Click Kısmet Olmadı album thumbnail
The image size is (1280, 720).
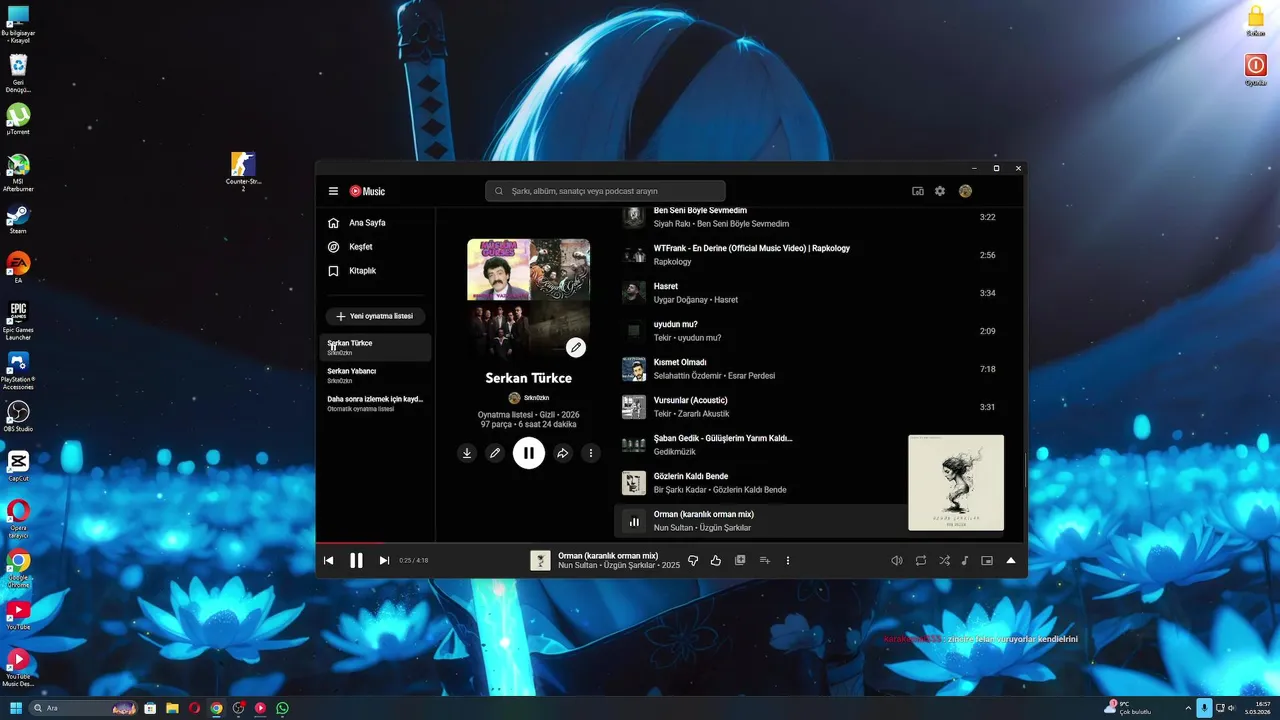[634, 369]
